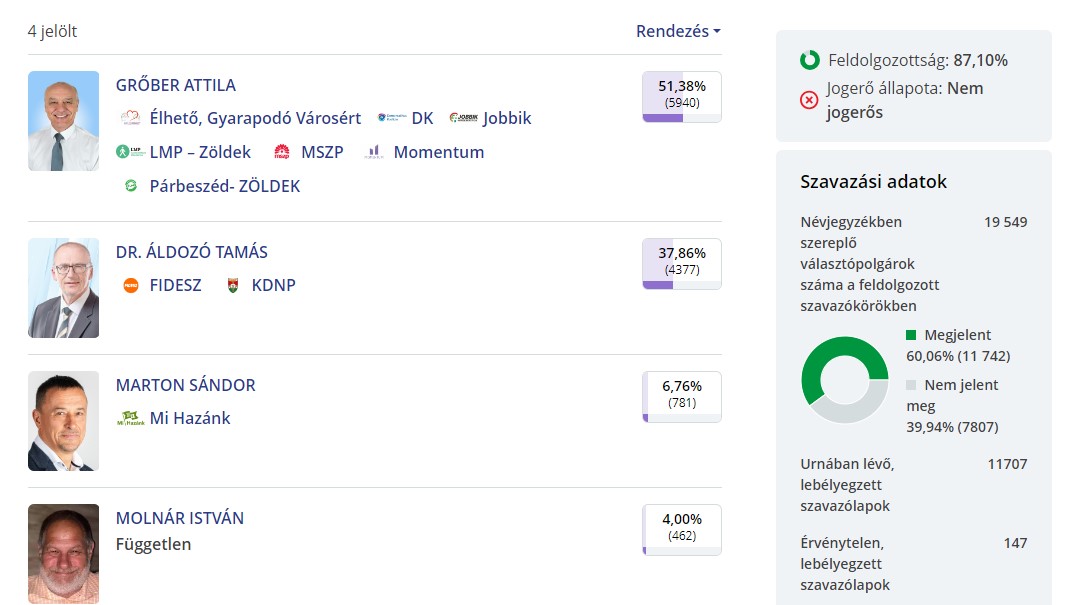
Task: Click the KDNP party crest icon
Action: pos(233,285)
